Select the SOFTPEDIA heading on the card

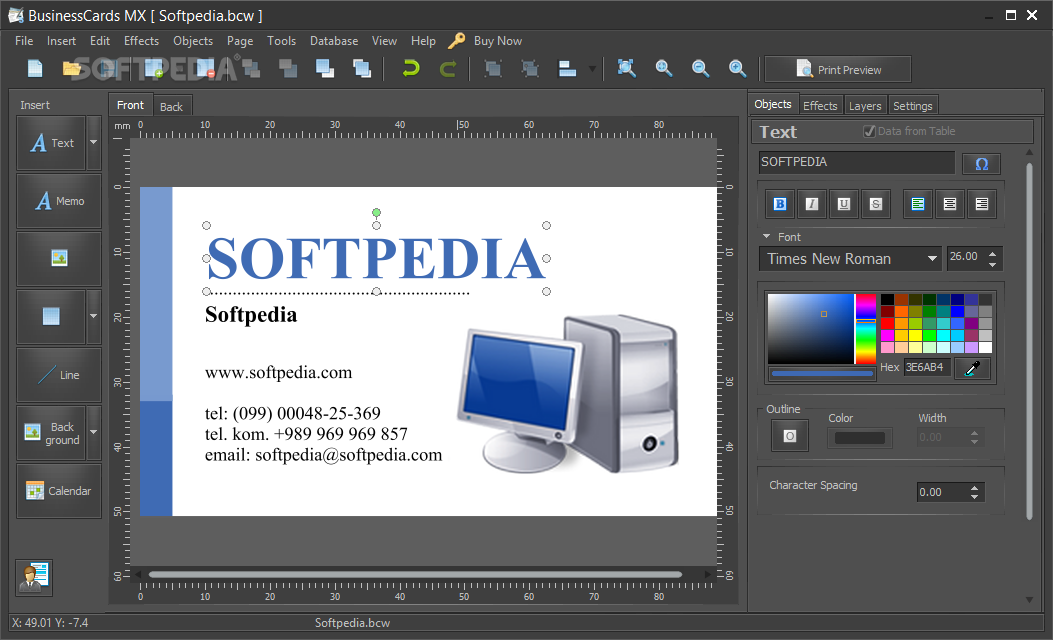[x=376, y=259]
